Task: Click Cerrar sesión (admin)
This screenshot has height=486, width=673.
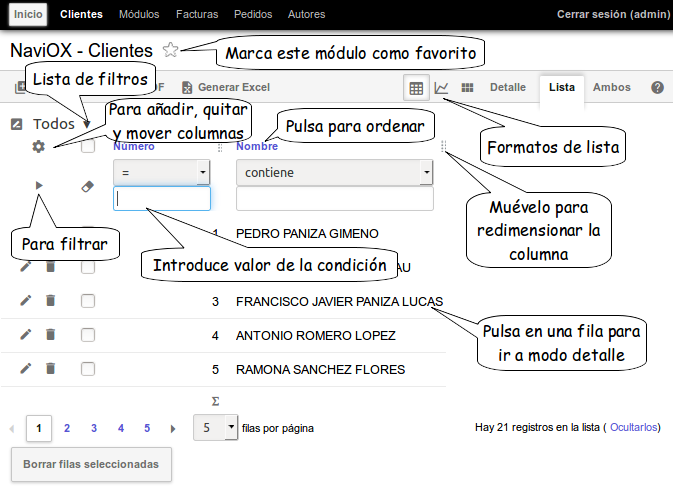Action: pyautogui.click(x=613, y=14)
